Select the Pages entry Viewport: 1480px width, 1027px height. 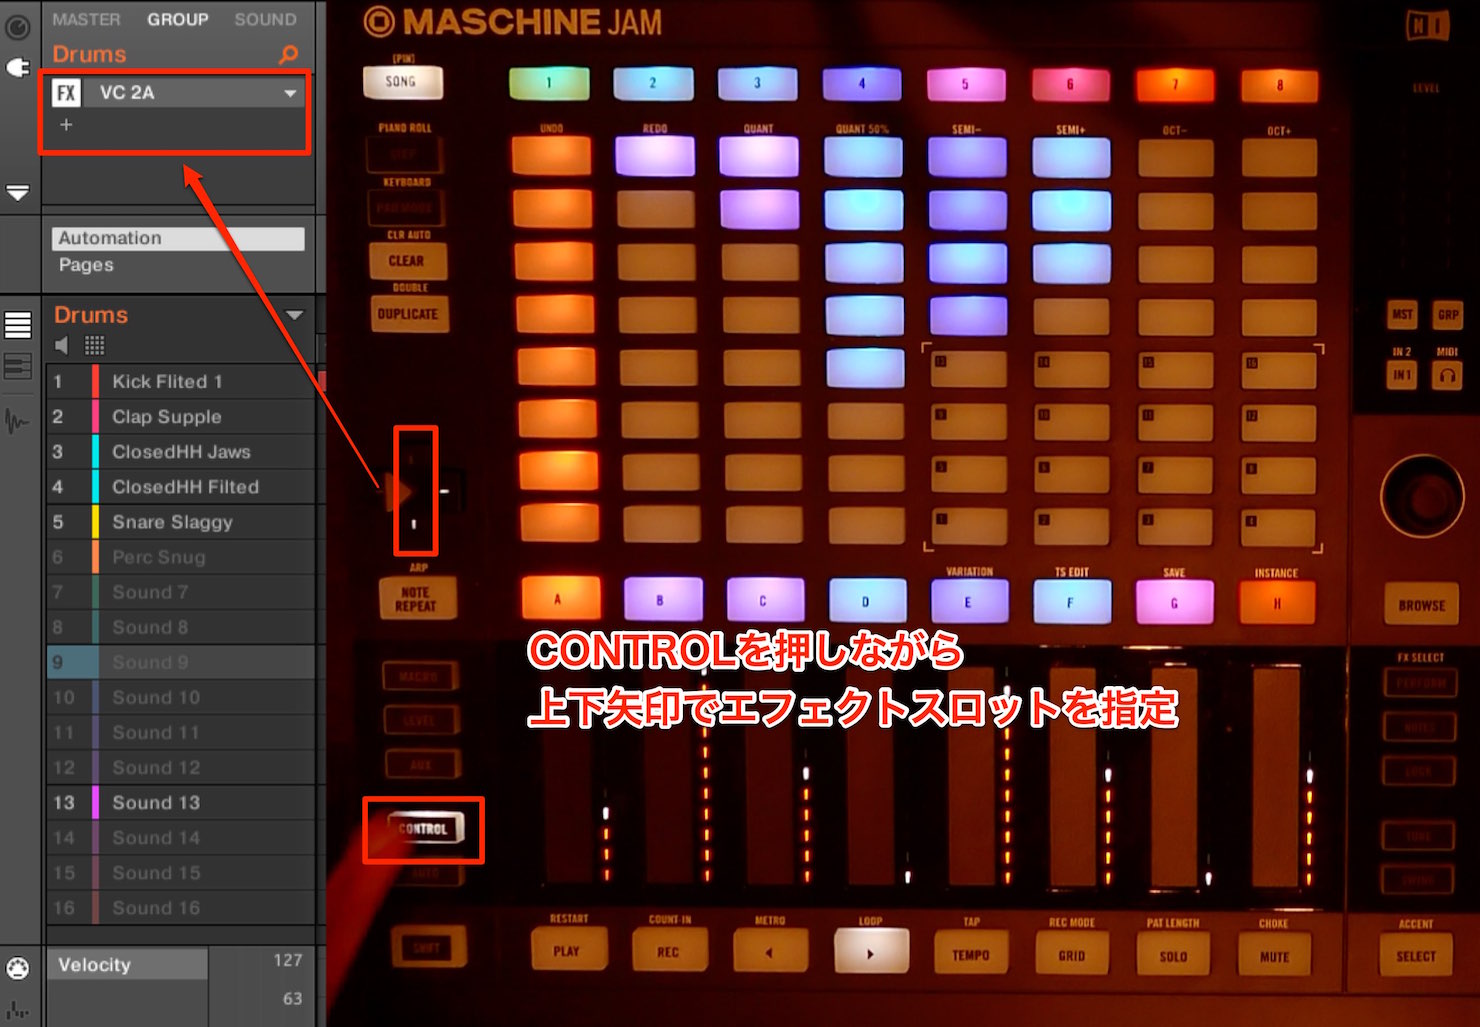(x=86, y=265)
